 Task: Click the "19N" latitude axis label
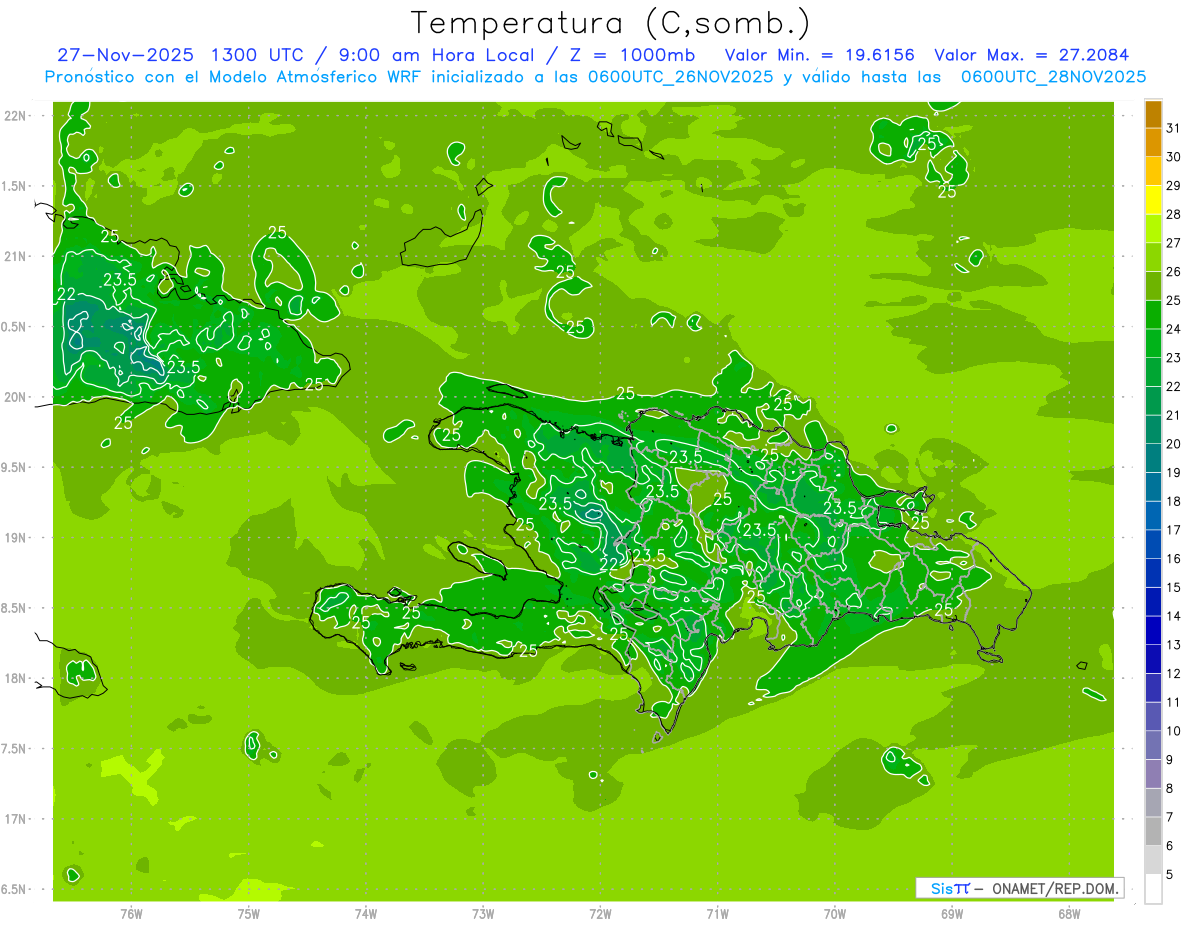click(16, 538)
